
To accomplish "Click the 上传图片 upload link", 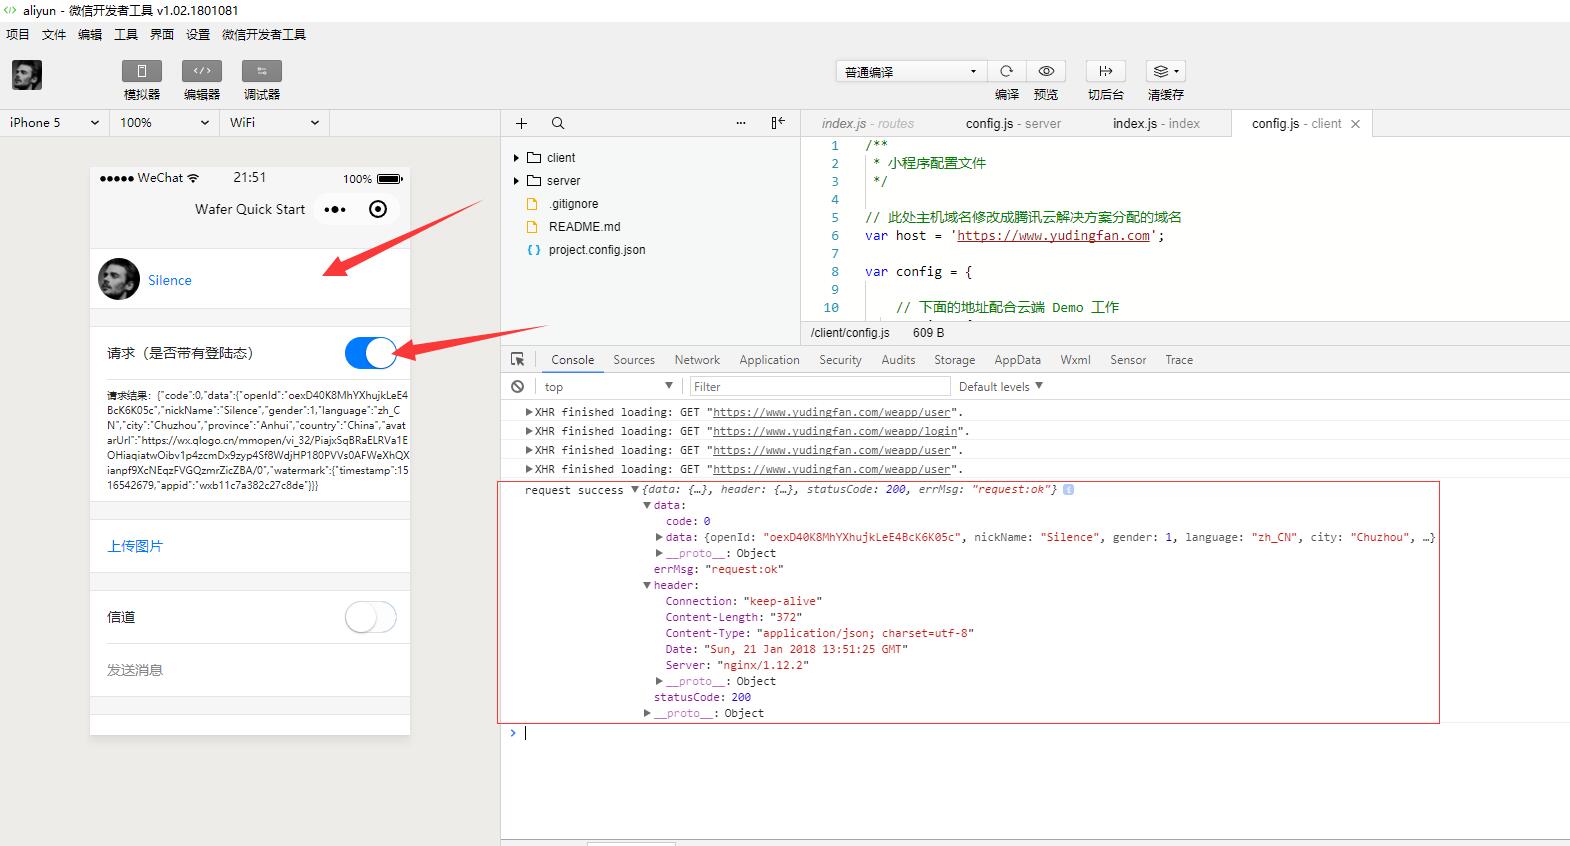I will [135, 546].
